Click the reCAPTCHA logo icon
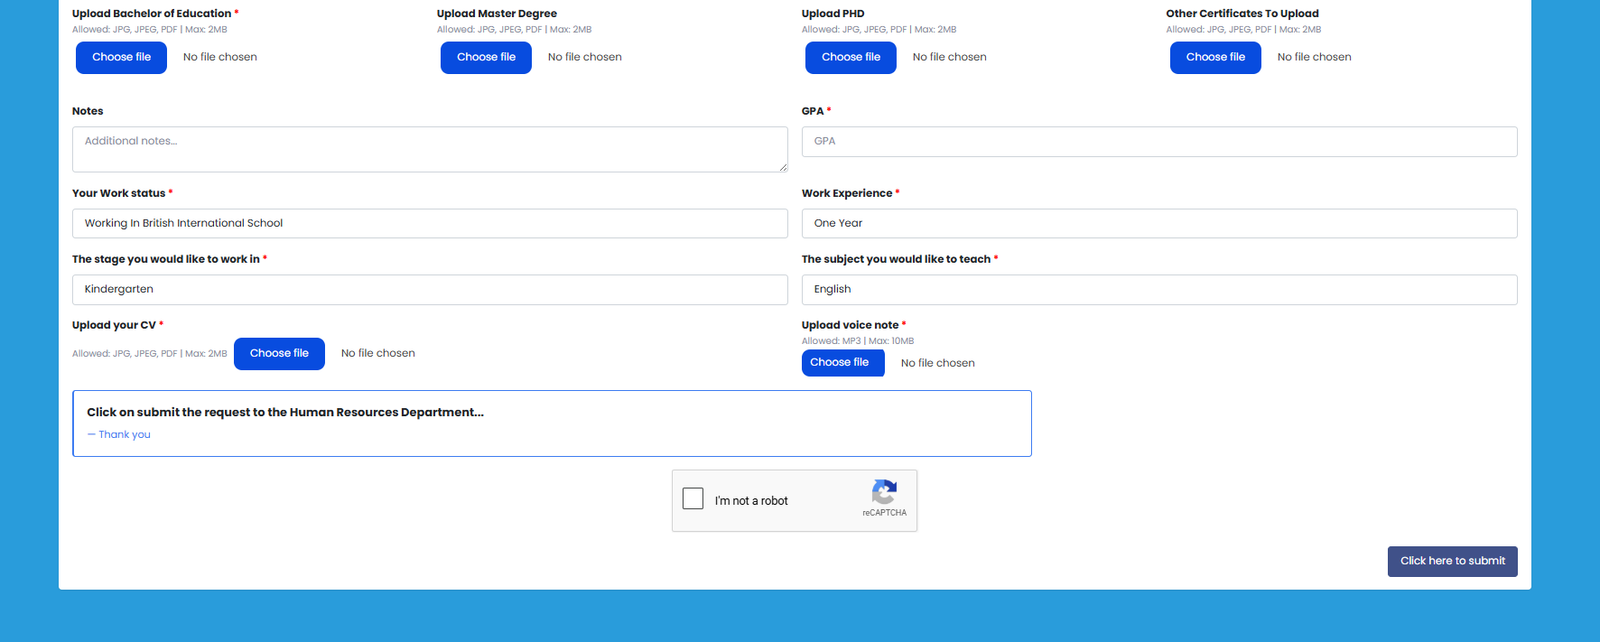This screenshot has height=642, width=1600. click(x=884, y=492)
